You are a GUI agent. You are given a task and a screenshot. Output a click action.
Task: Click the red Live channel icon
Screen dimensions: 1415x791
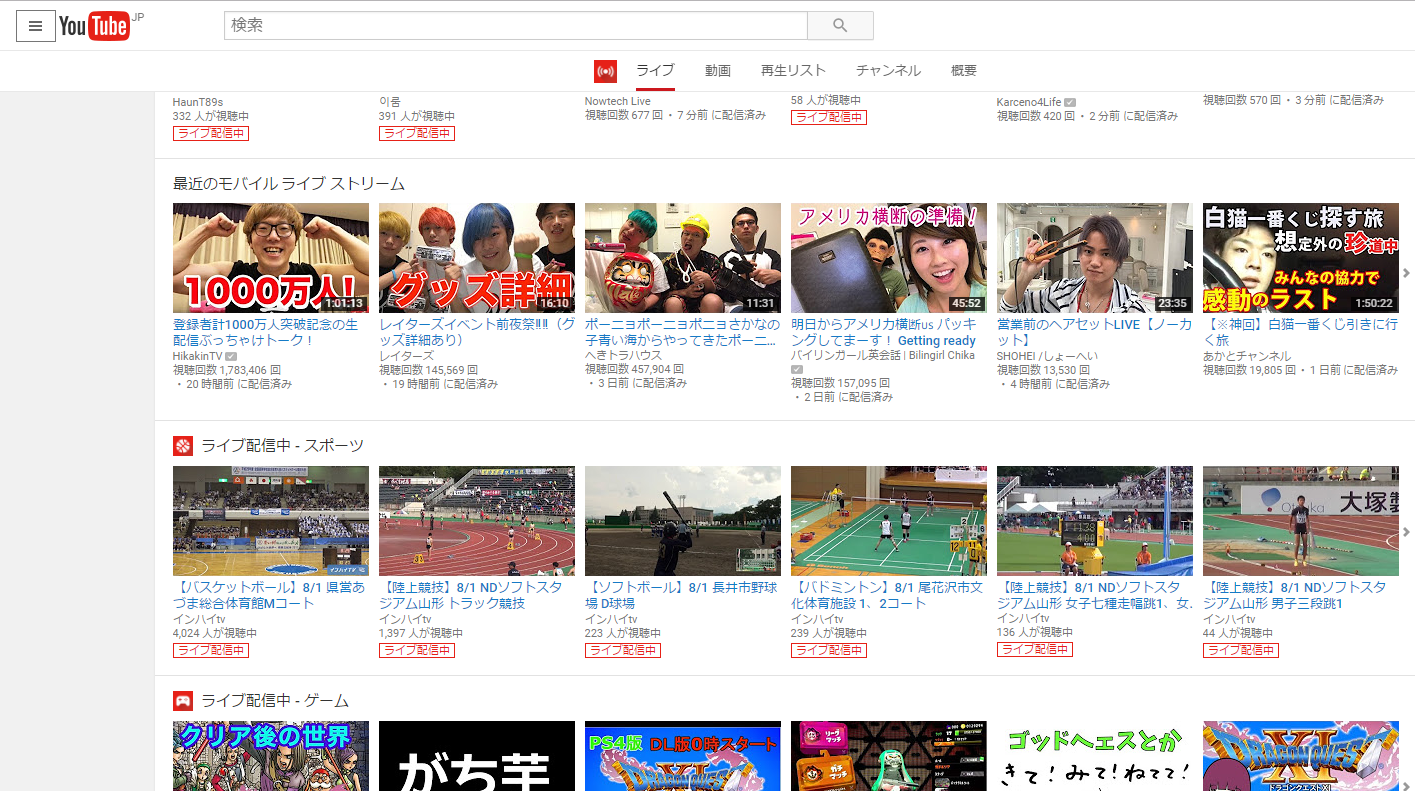(x=605, y=71)
